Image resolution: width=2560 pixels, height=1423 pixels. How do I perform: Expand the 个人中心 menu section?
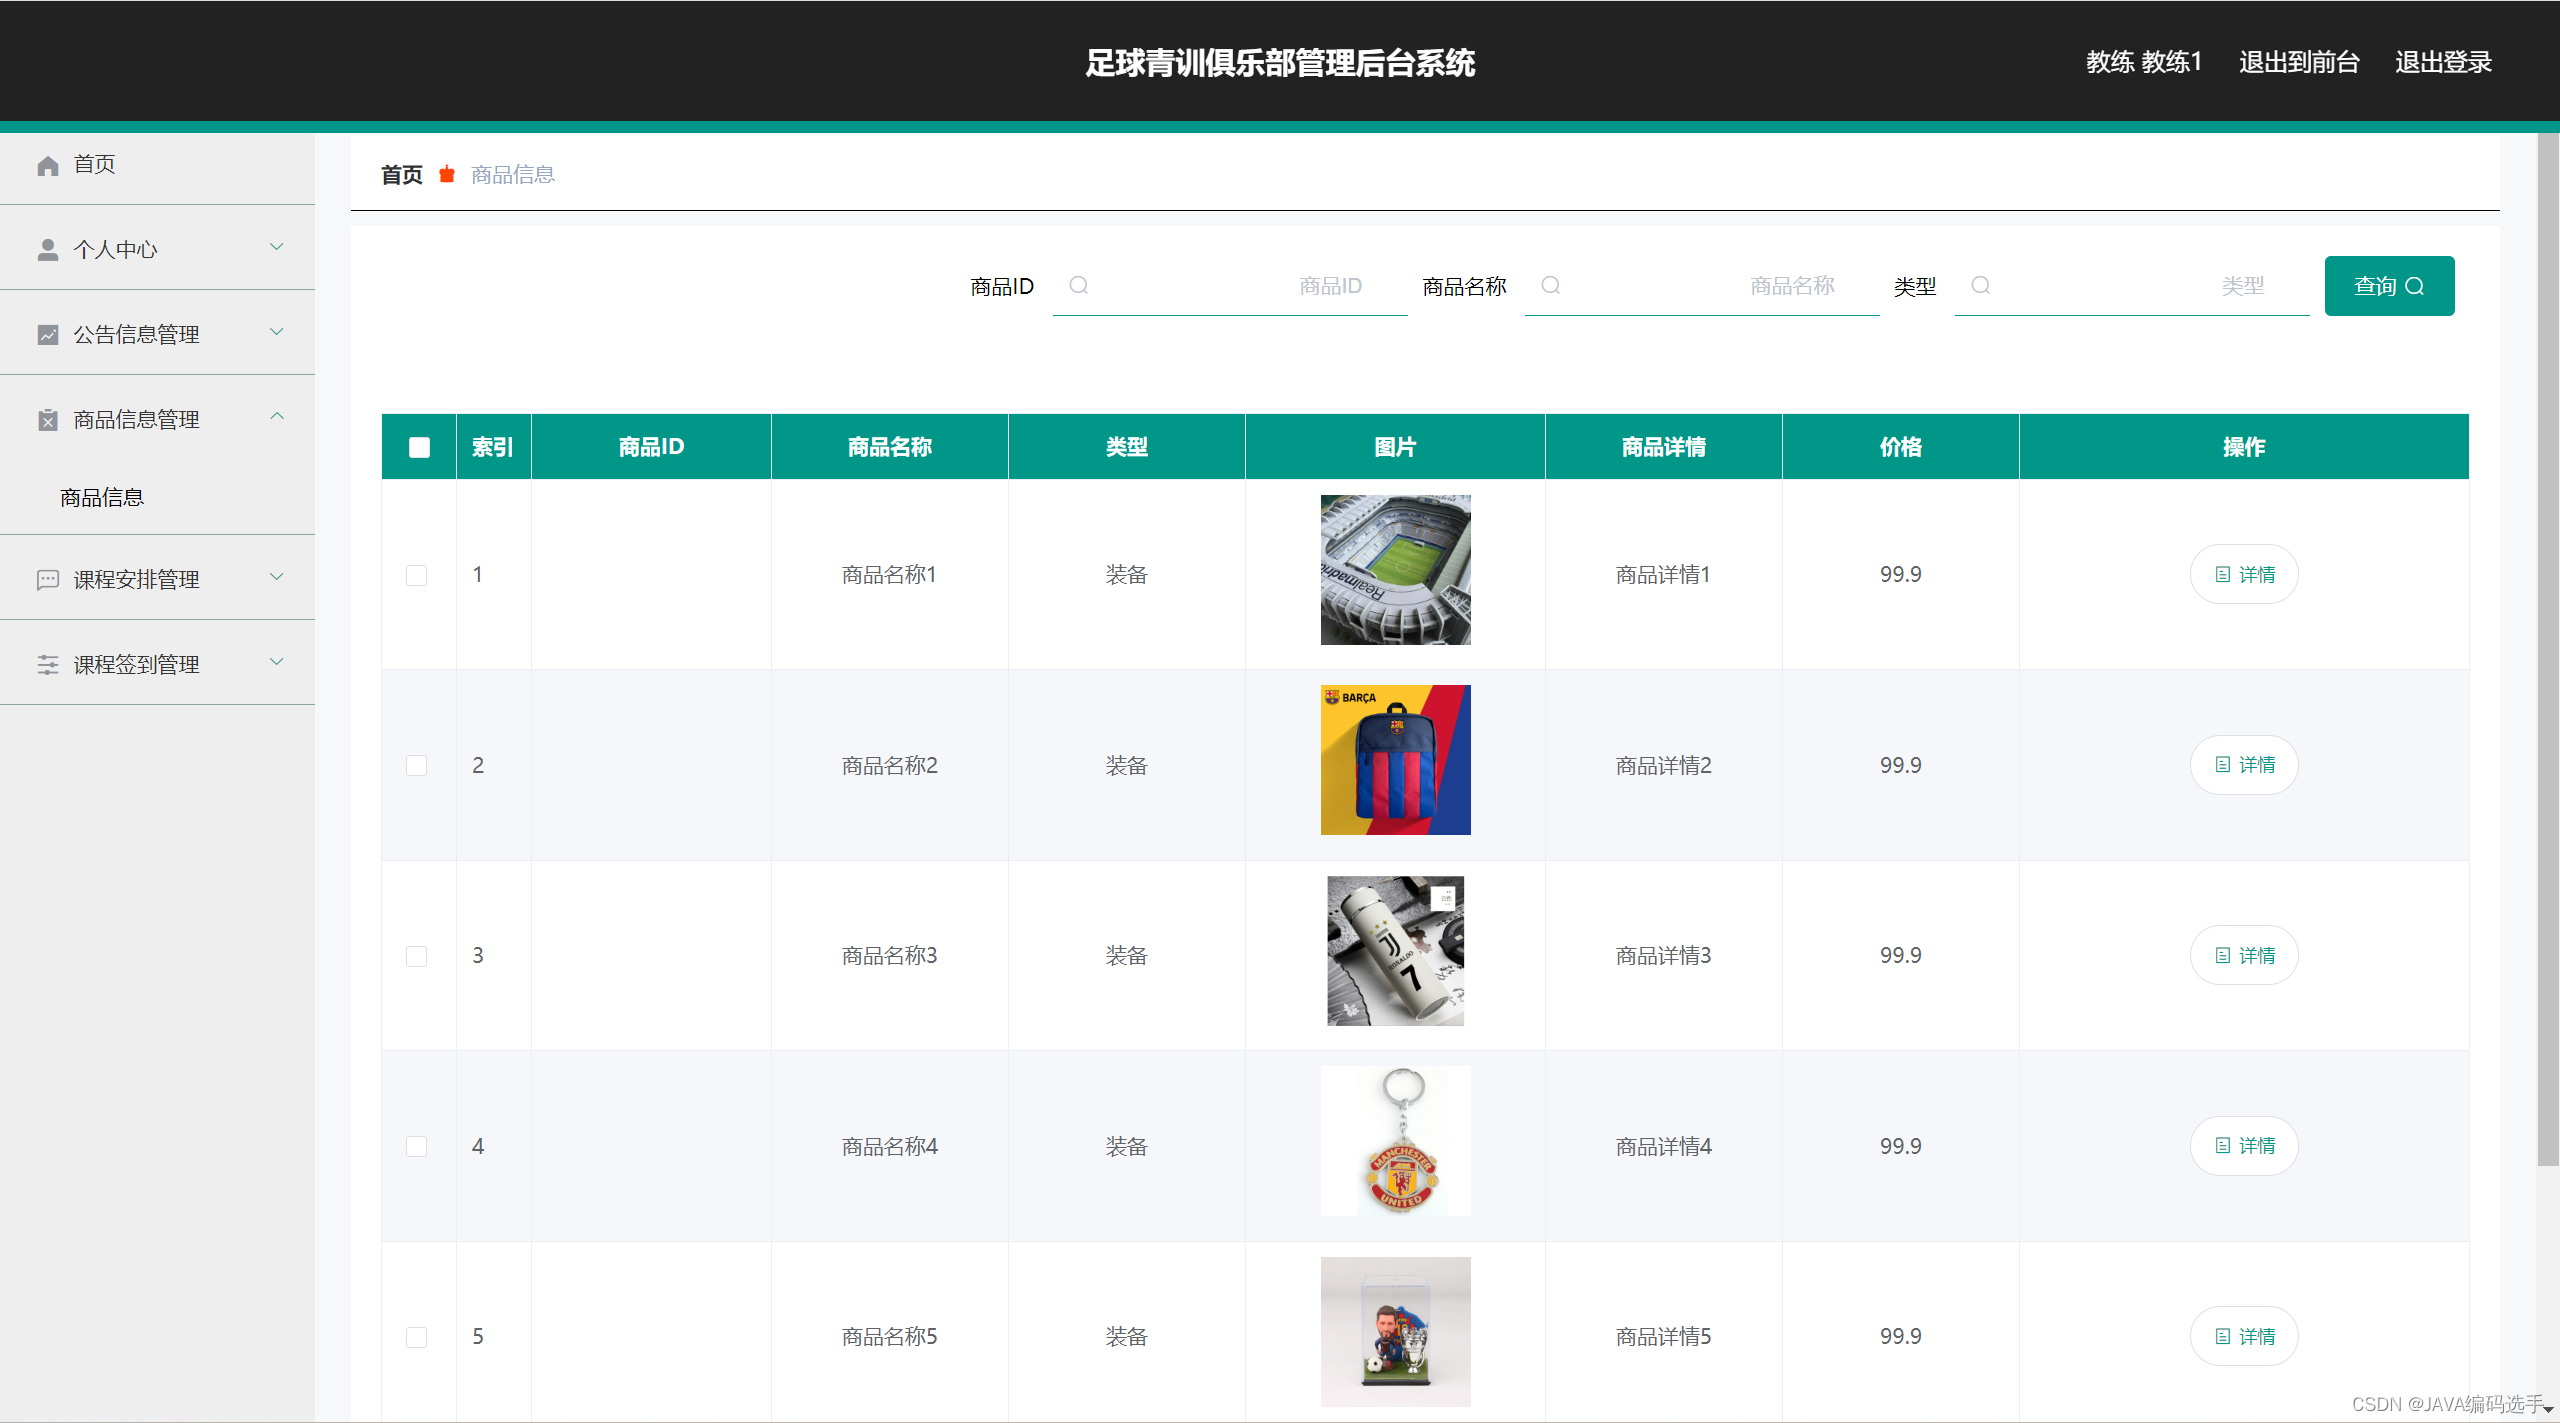pyautogui.click(x=277, y=247)
